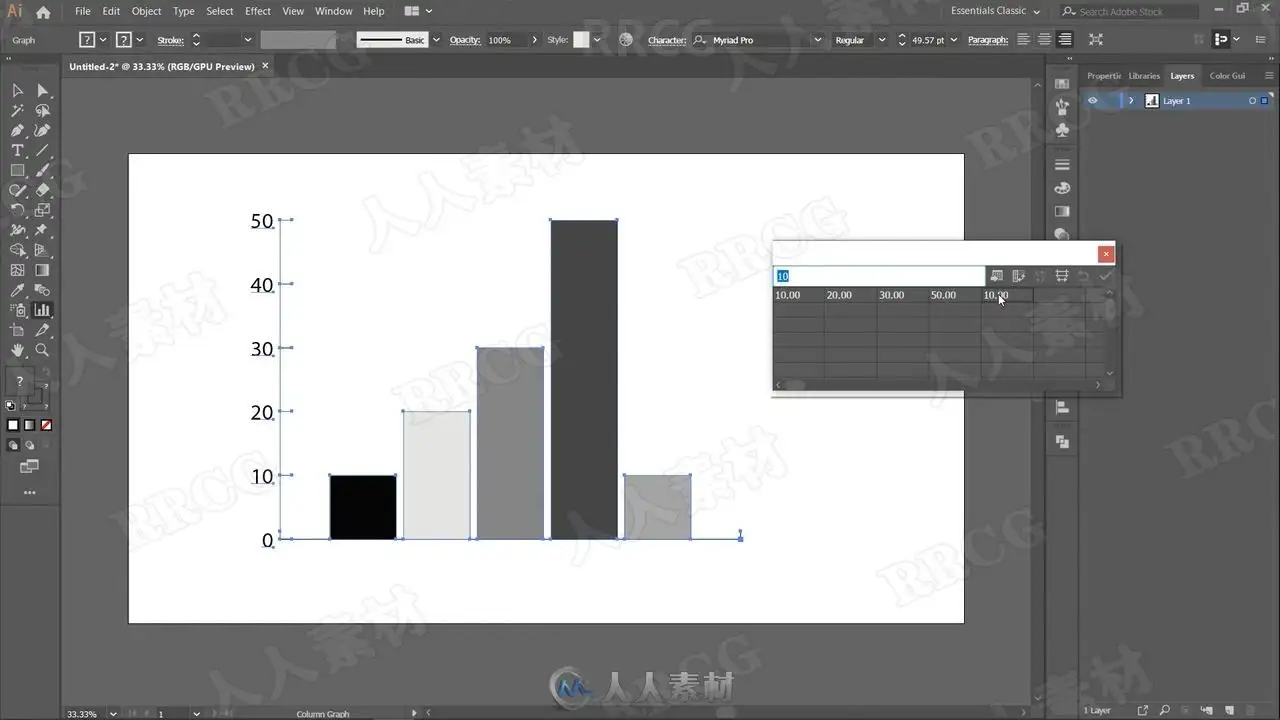Align paragraph center

click(1044, 40)
